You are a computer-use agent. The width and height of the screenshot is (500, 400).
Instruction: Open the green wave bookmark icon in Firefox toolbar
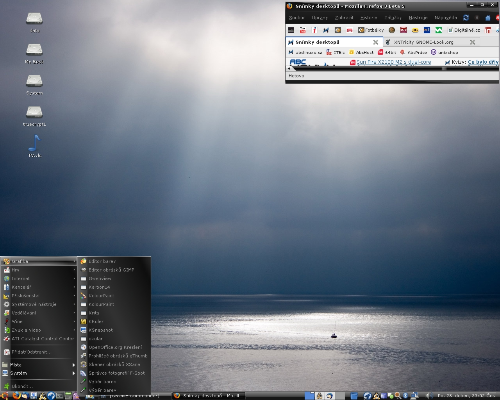(438, 30)
